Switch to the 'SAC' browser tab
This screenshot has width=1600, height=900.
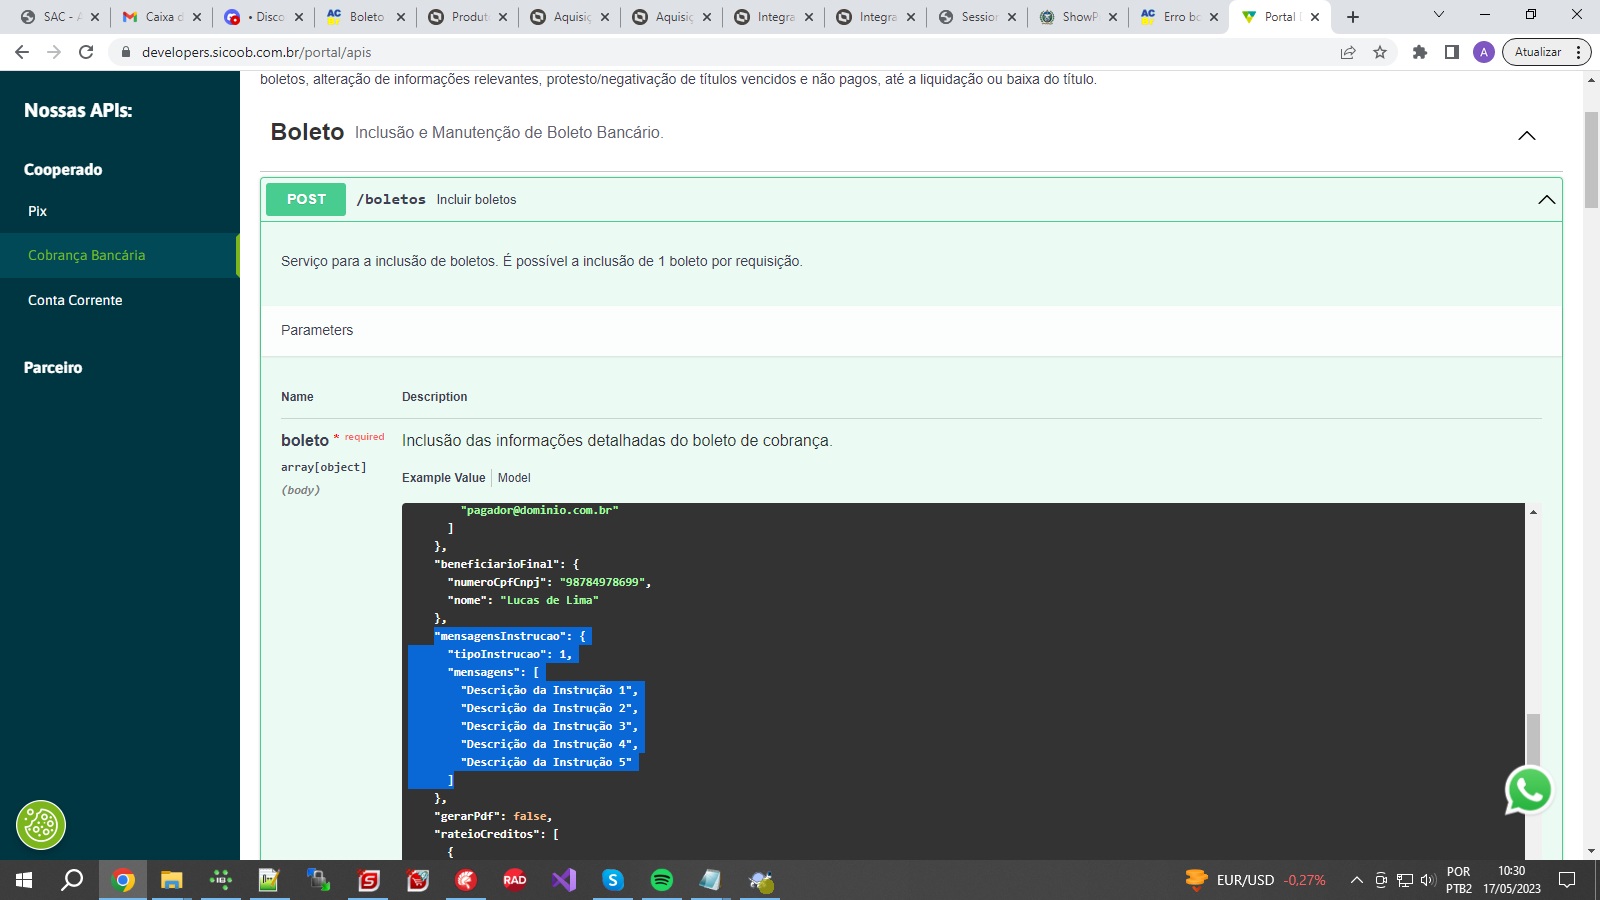60,17
